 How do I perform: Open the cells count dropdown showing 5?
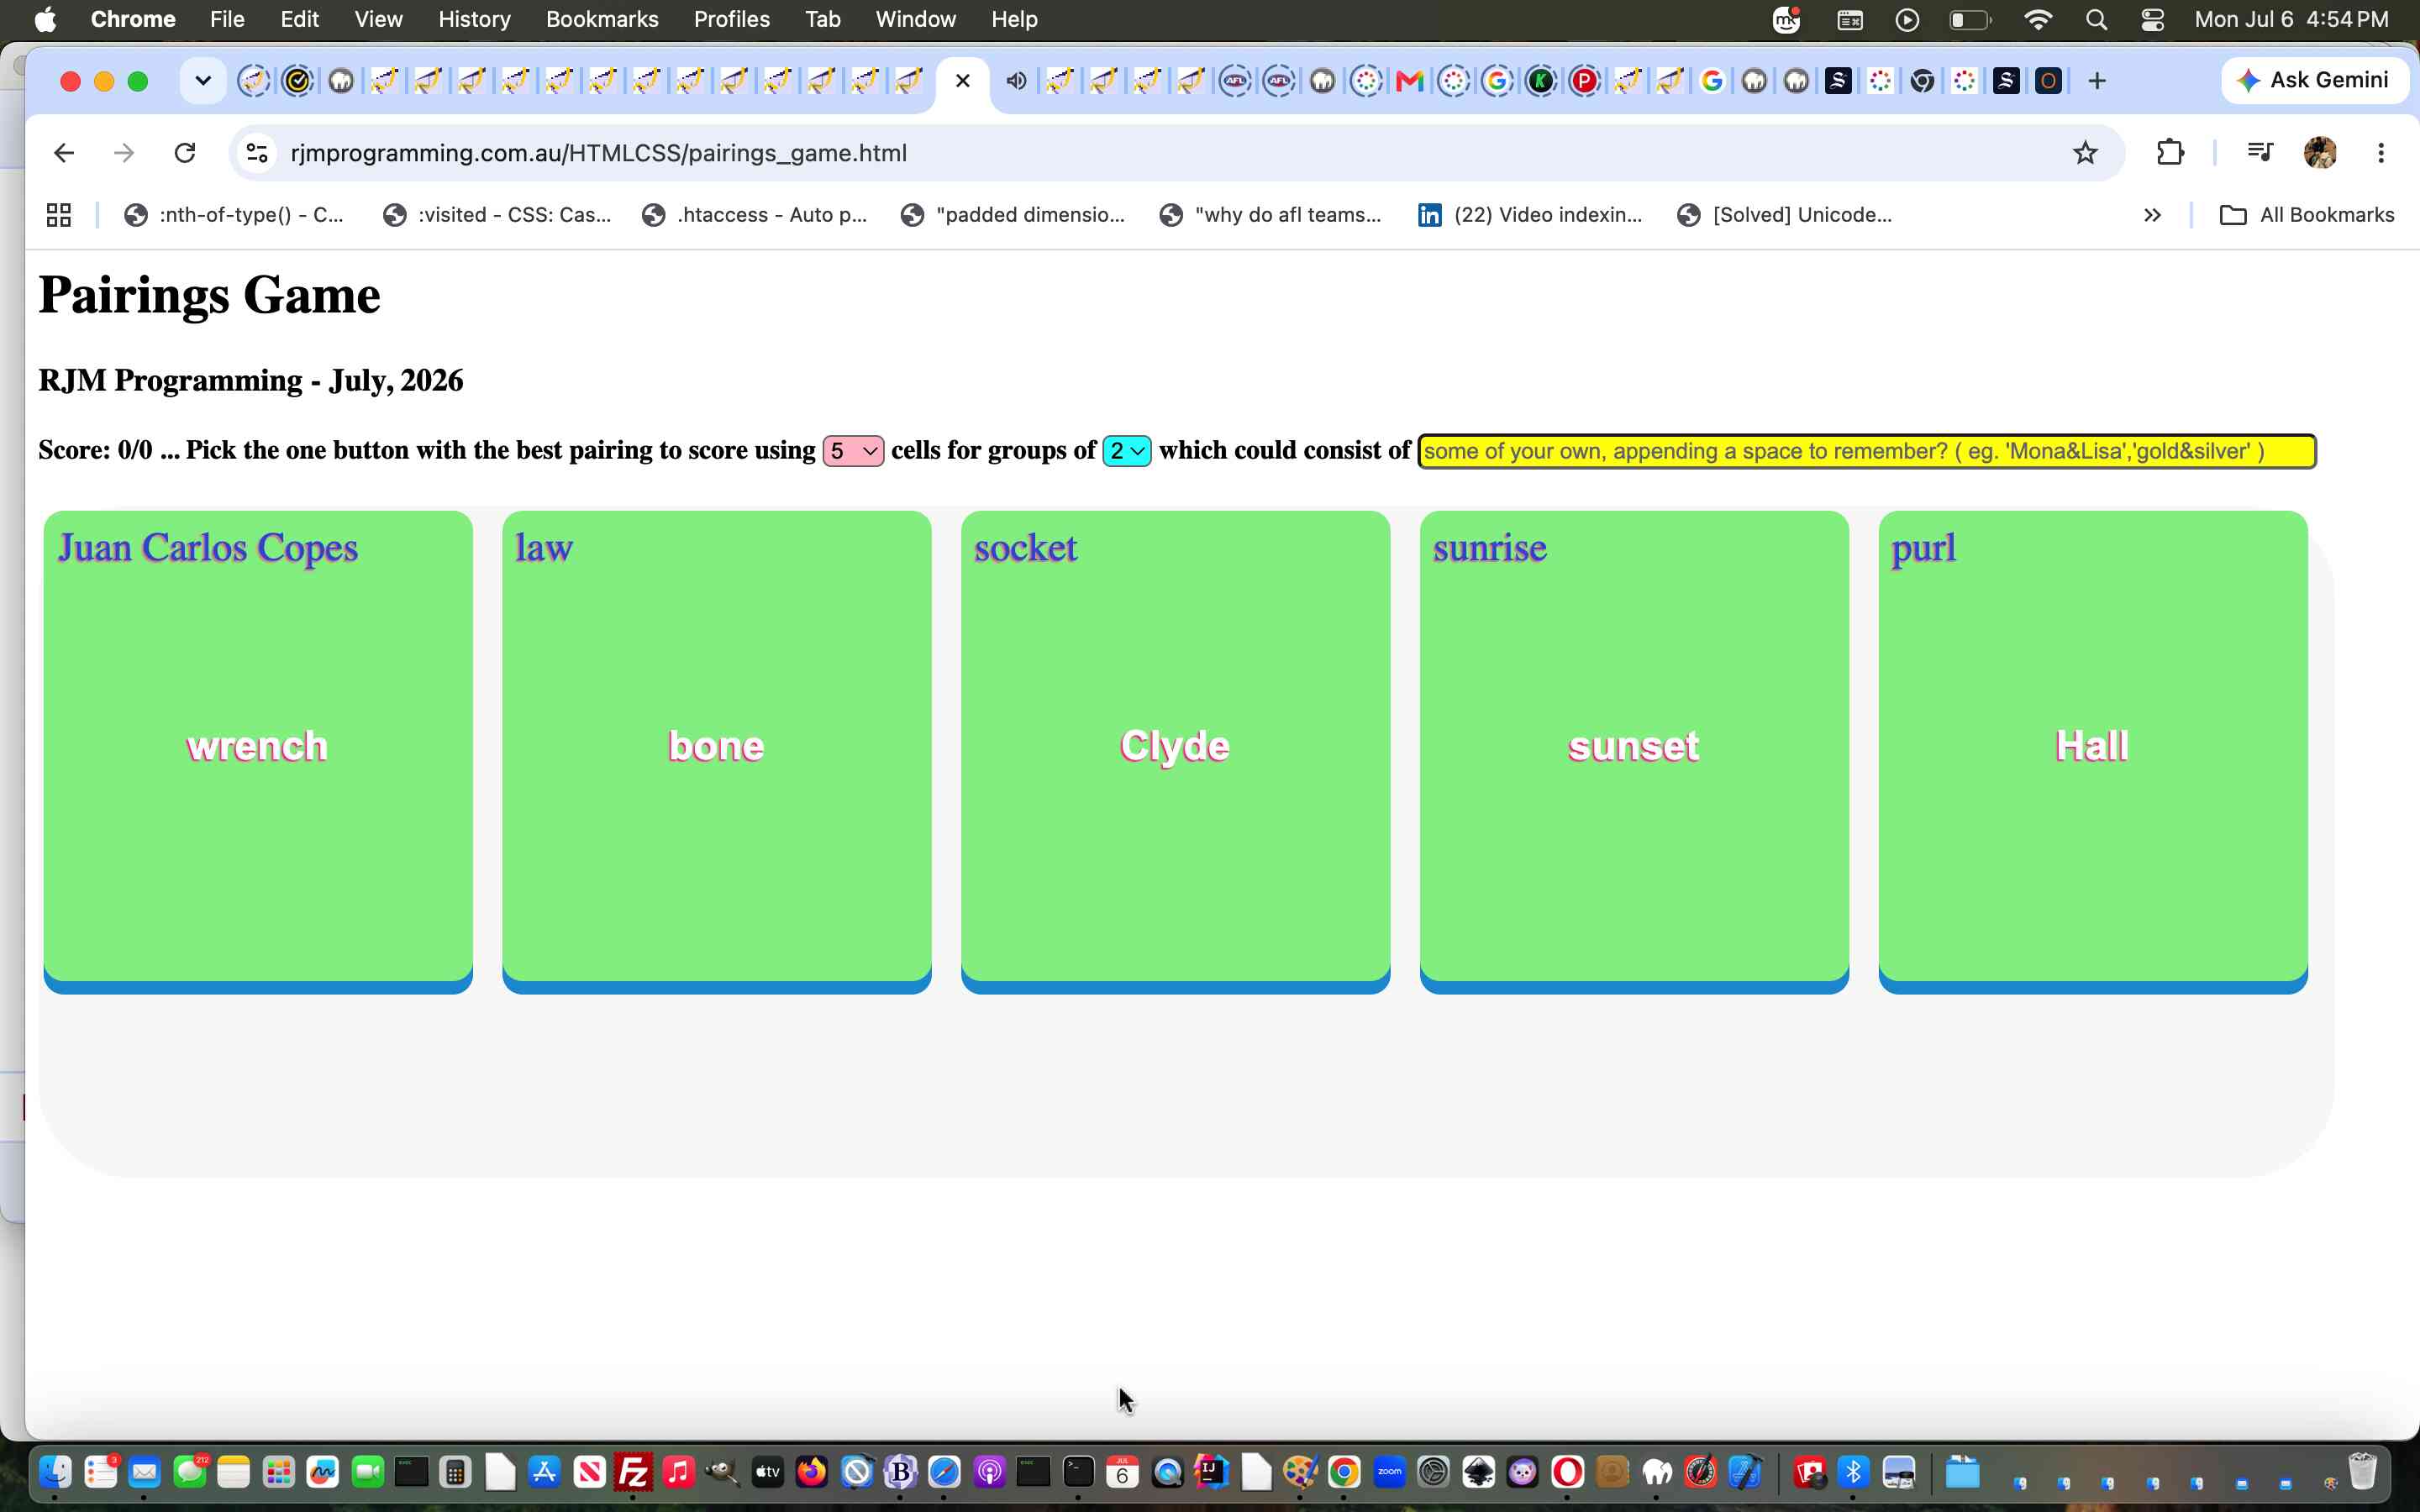point(853,451)
